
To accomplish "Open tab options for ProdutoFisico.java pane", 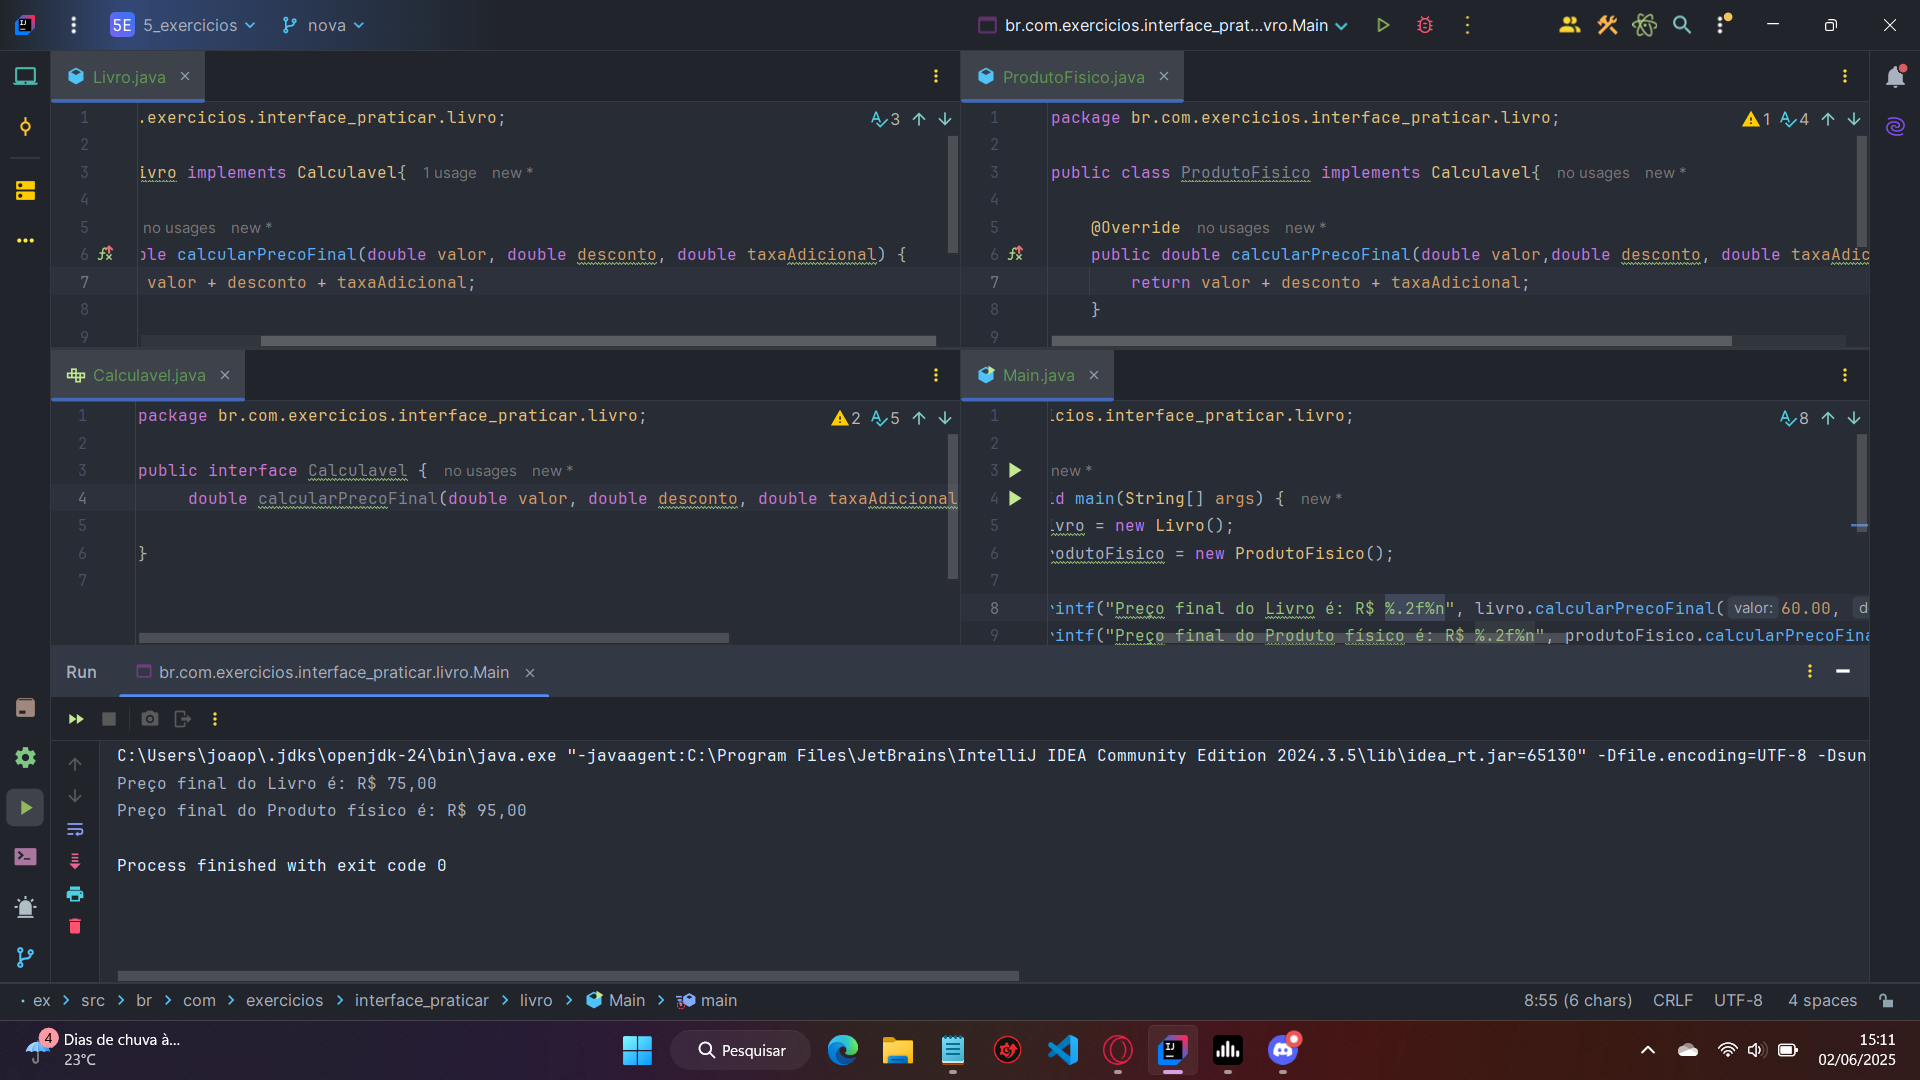I will (x=1845, y=76).
